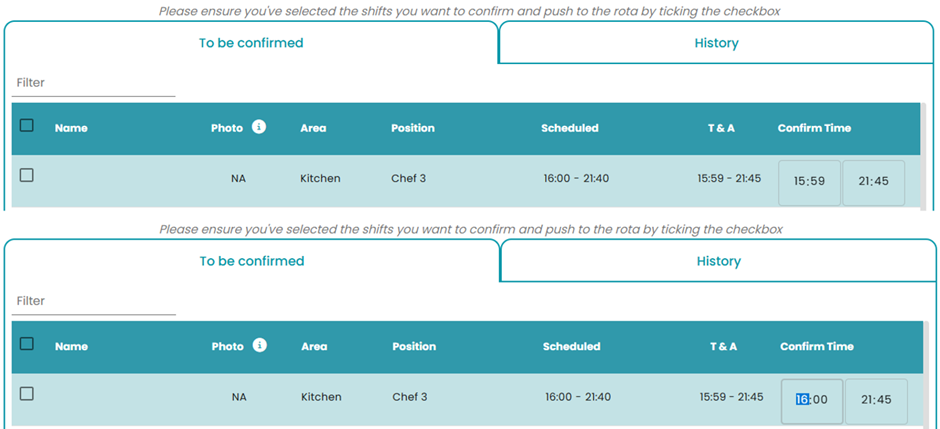Click the lower Filter text field
940x429 pixels.
pyautogui.click(x=94, y=301)
